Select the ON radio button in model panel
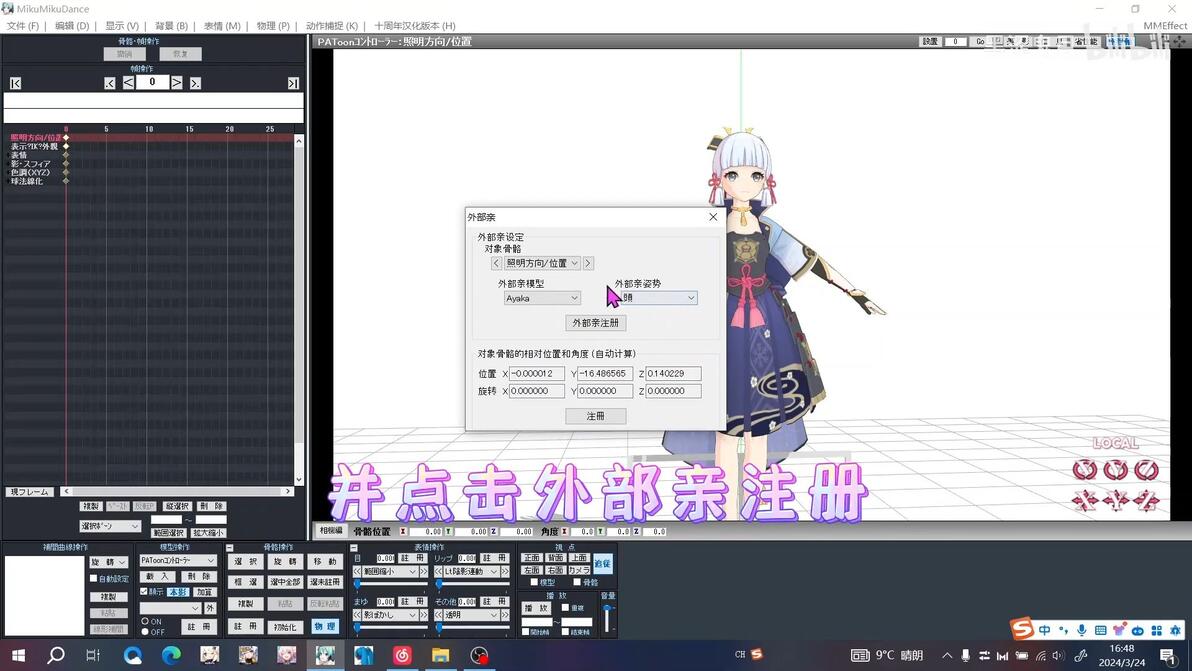Image resolution: width=1192 pixels, height=671 pixels. coord(144,622)
